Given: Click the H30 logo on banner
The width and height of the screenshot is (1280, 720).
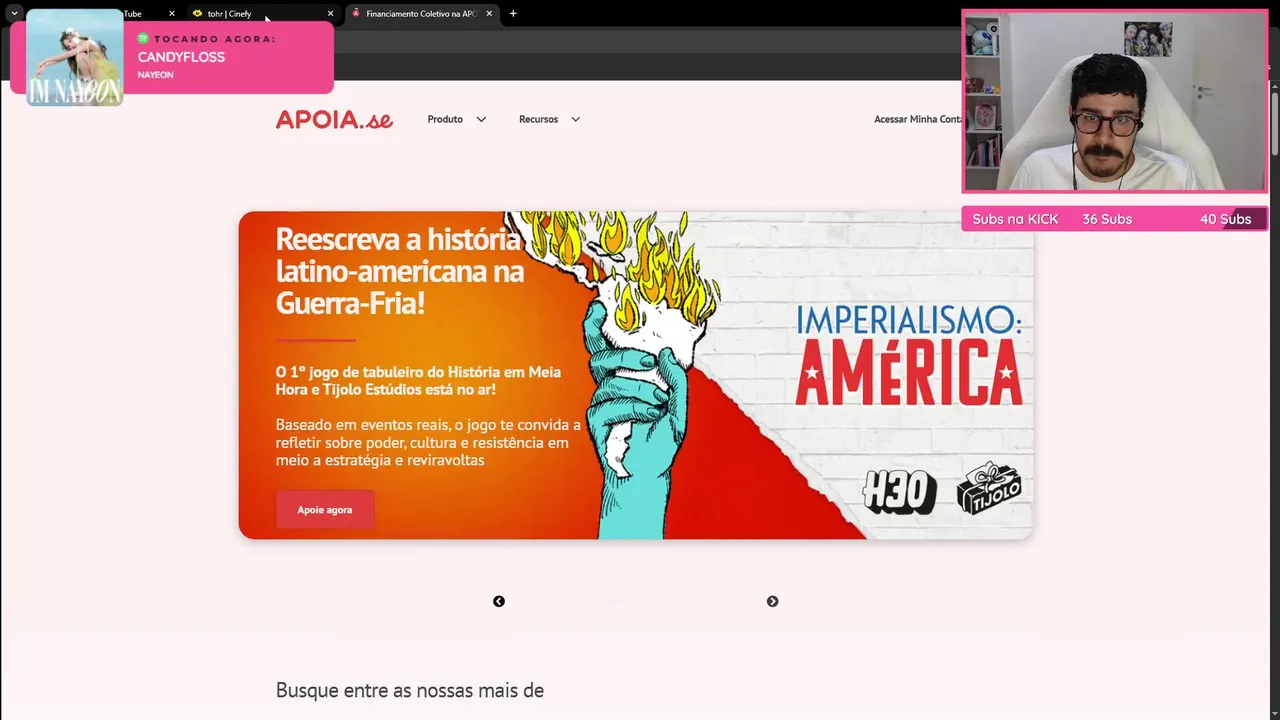Looking at the screenshot, I should (x=899, y=492).
